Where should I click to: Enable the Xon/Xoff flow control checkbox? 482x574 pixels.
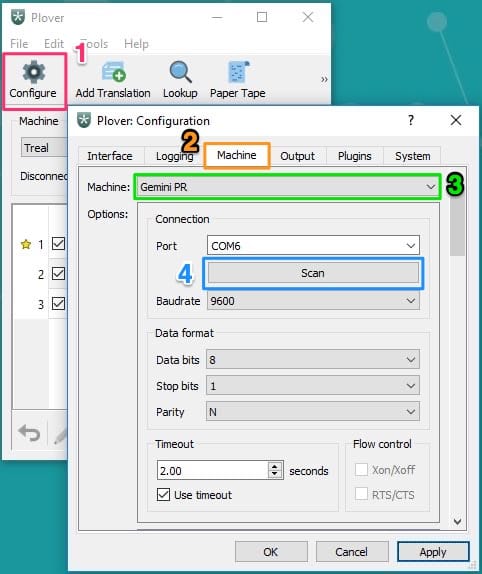361,470
